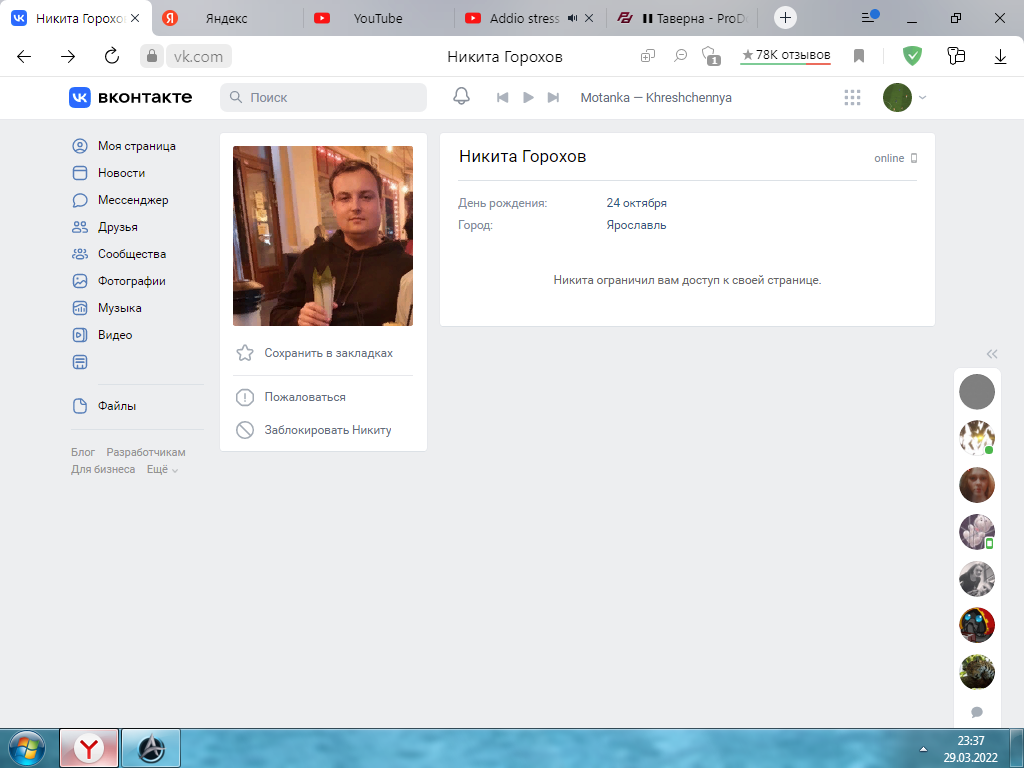
Task: Go to previous track in player
Action: (504, 97)
